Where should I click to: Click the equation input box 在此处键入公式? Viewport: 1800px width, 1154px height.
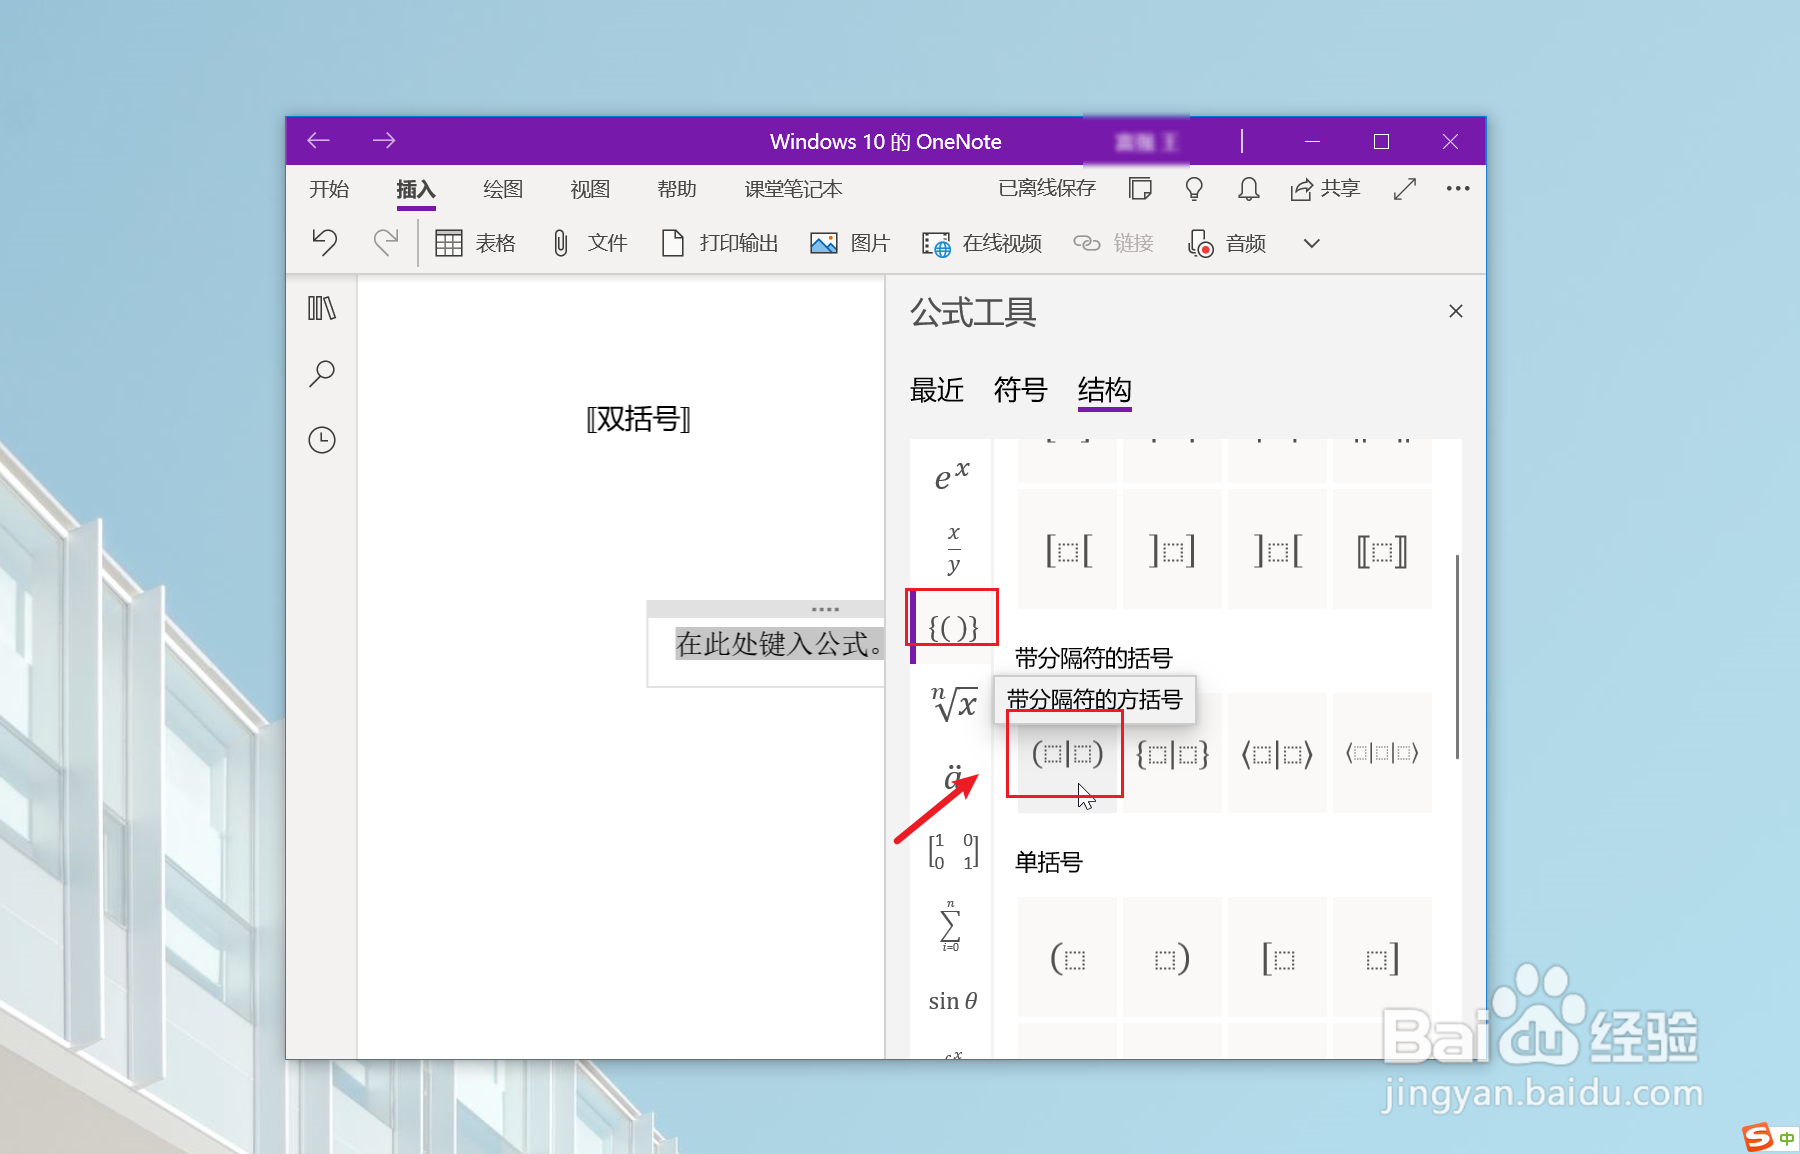(778, 644)
